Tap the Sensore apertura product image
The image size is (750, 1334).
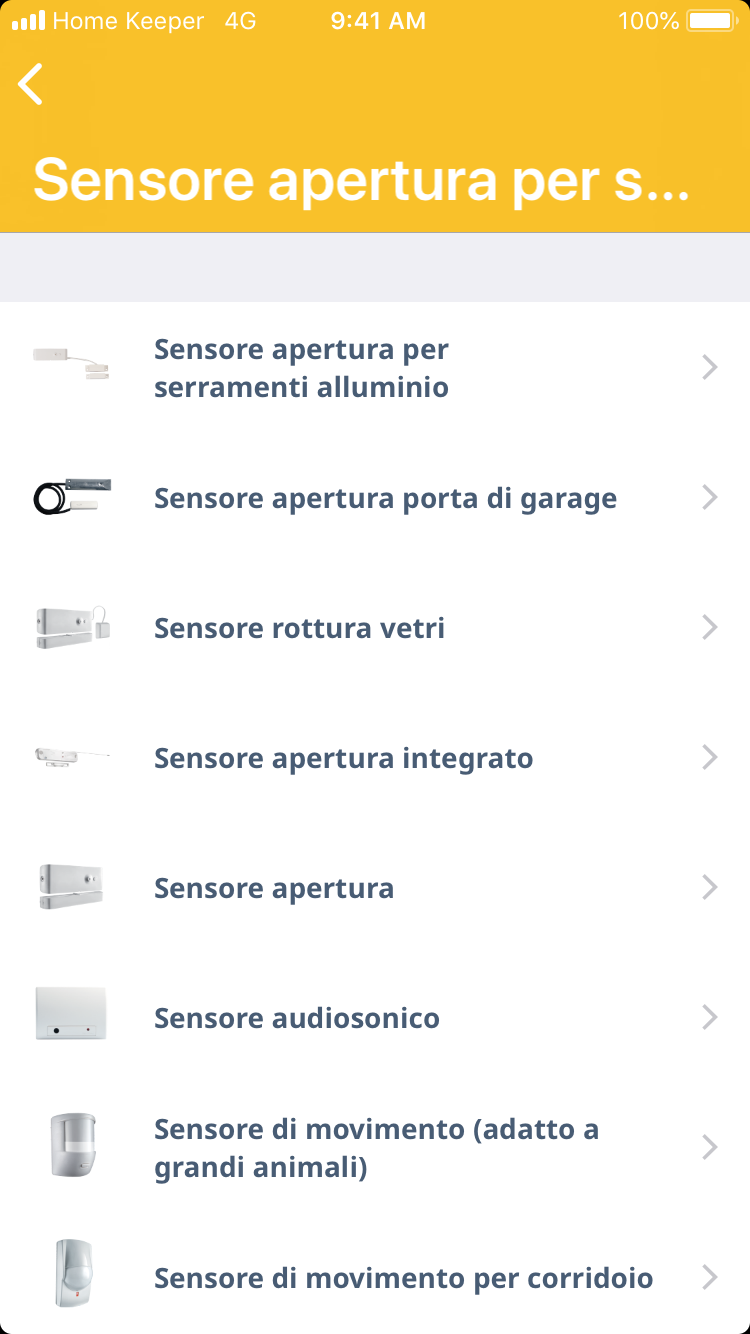click(71, 887)
